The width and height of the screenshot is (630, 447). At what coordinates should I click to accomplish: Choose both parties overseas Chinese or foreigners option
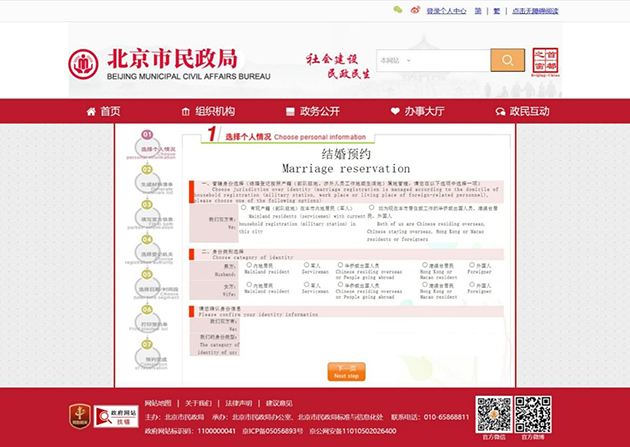click(x=374, y=208)
